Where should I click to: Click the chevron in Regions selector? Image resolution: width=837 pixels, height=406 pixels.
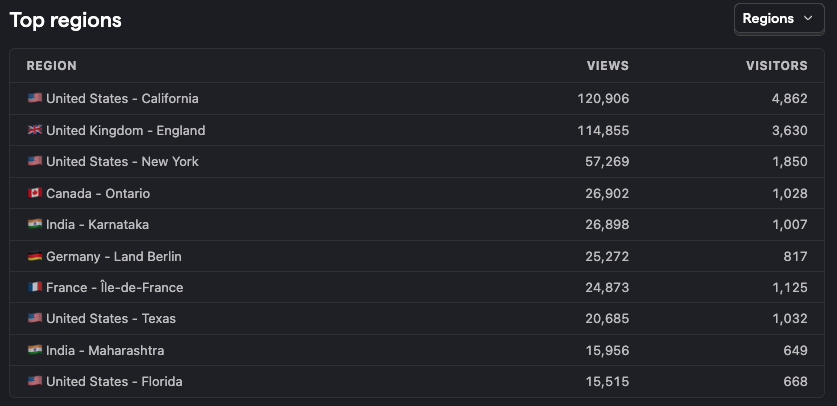click(808, 19)
